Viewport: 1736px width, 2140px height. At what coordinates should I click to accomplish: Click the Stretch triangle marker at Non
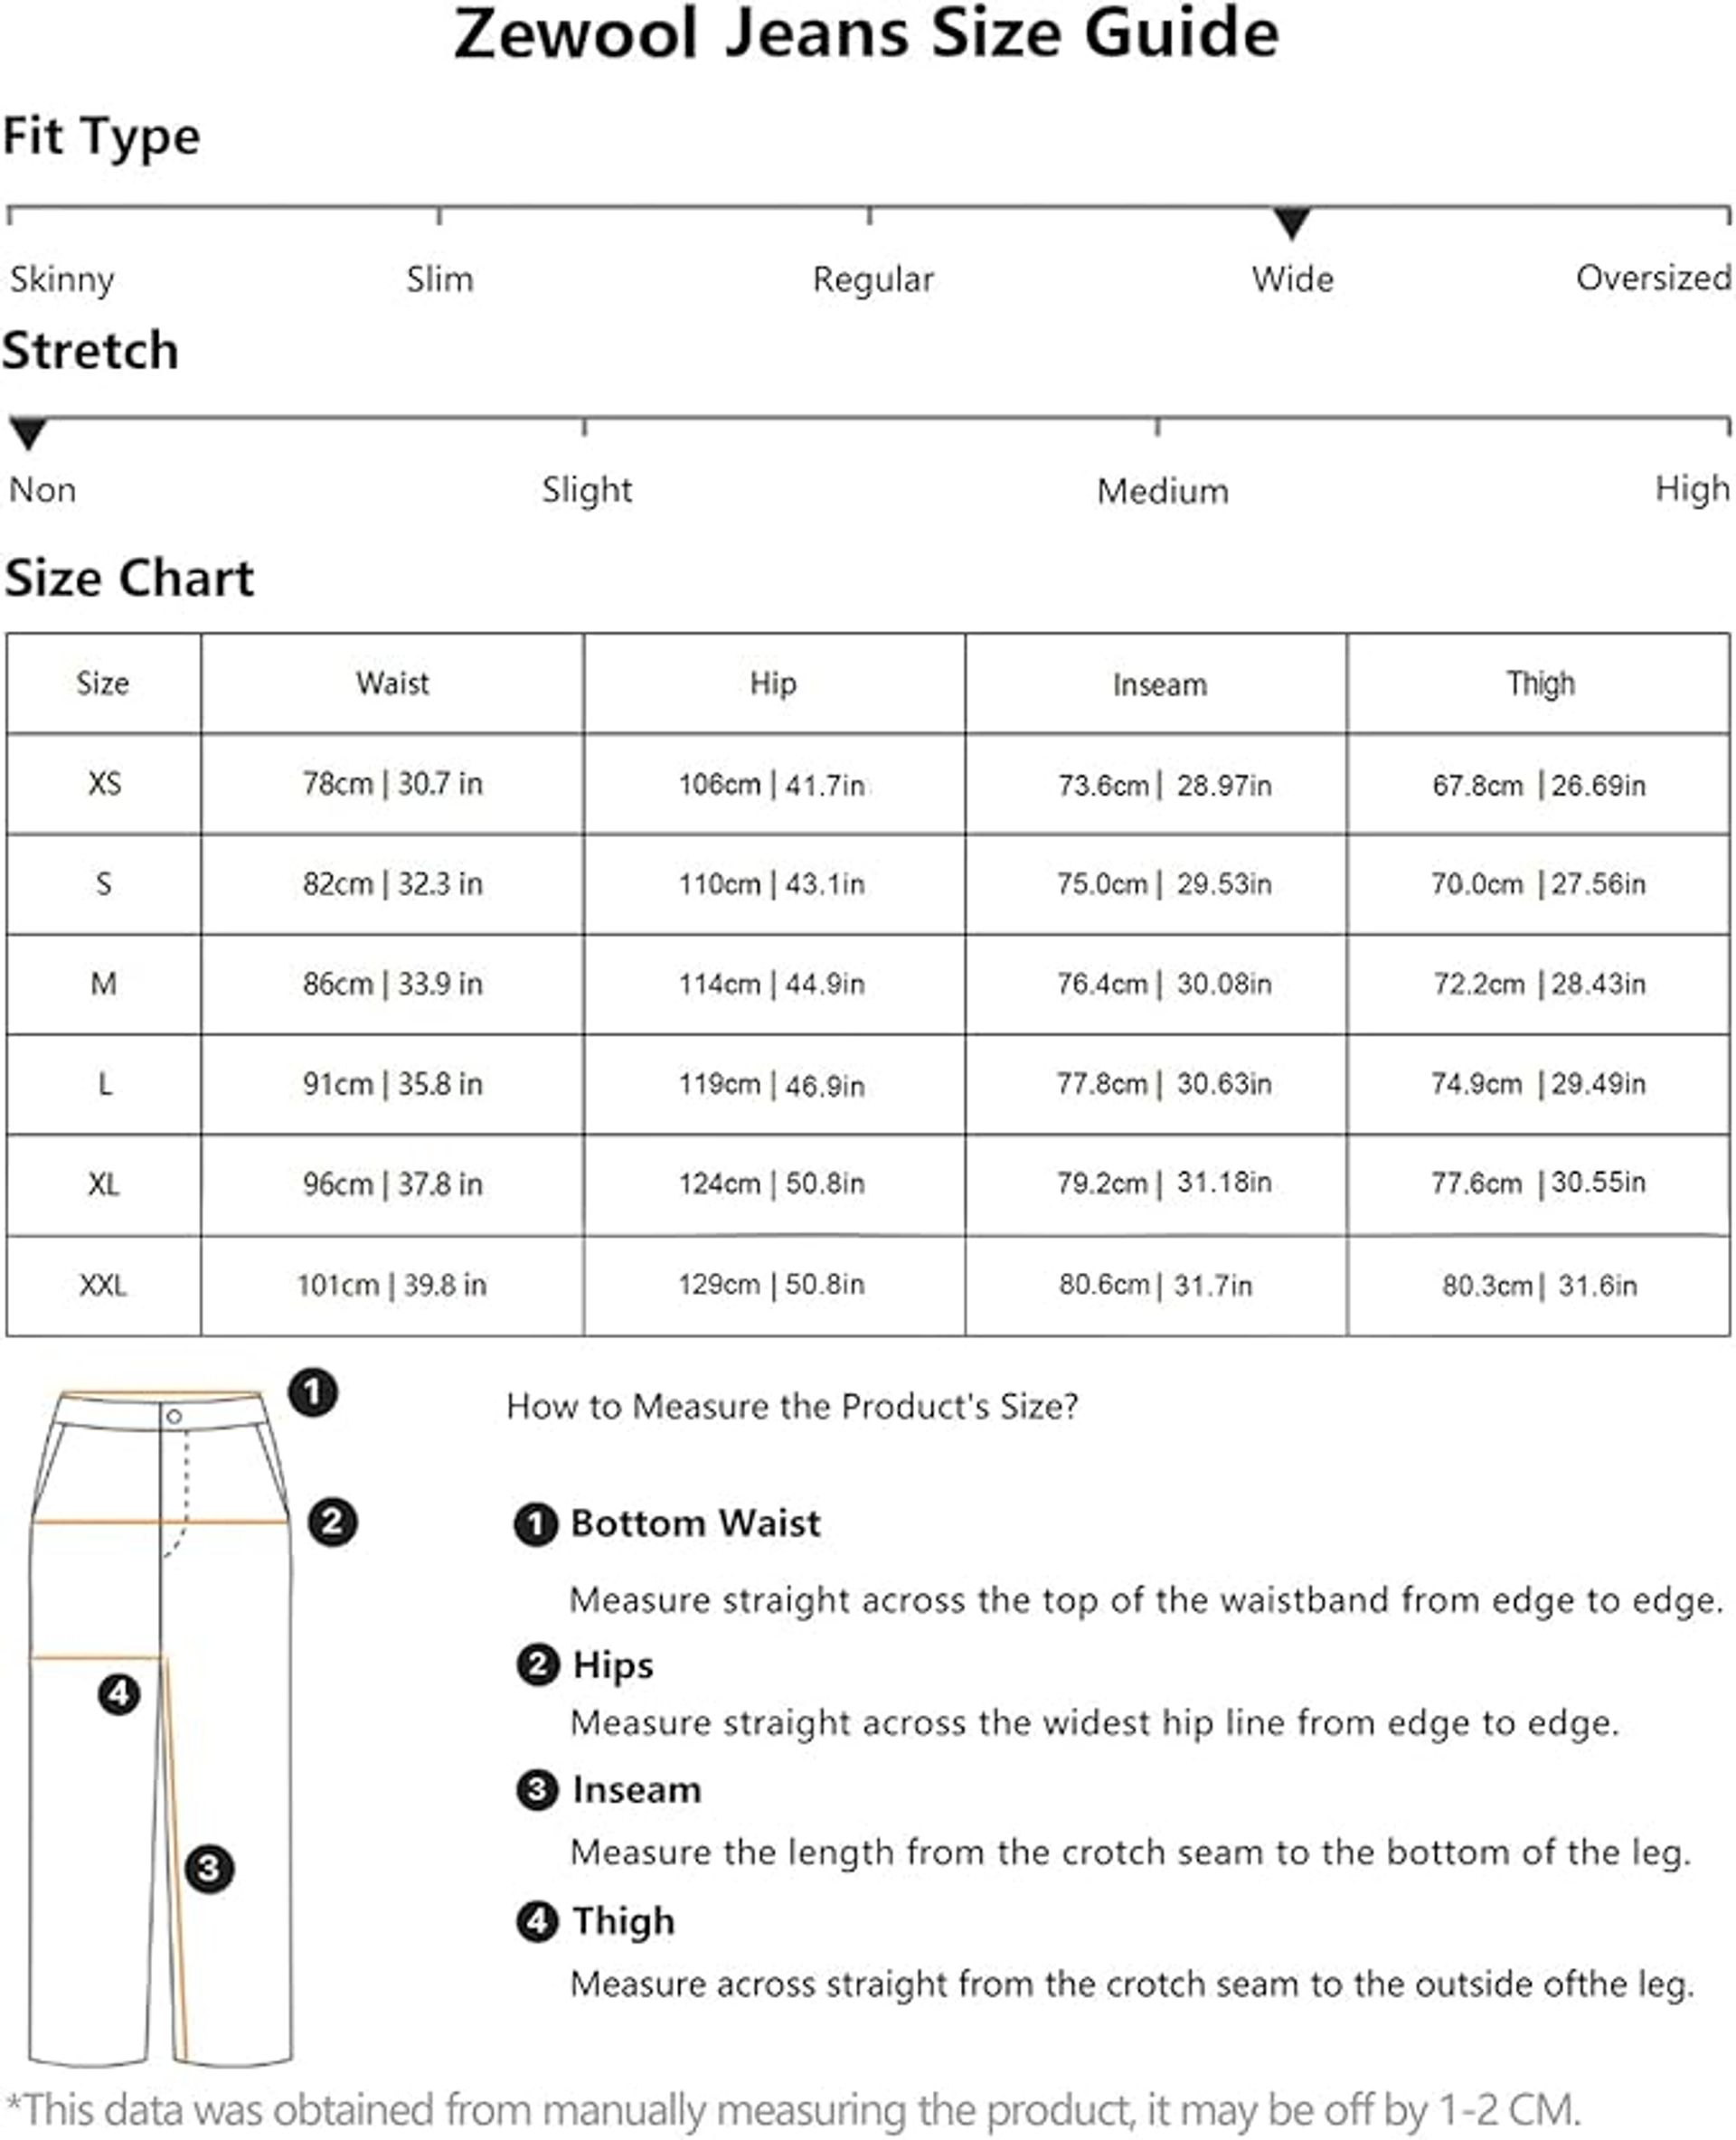click(28, 433)
